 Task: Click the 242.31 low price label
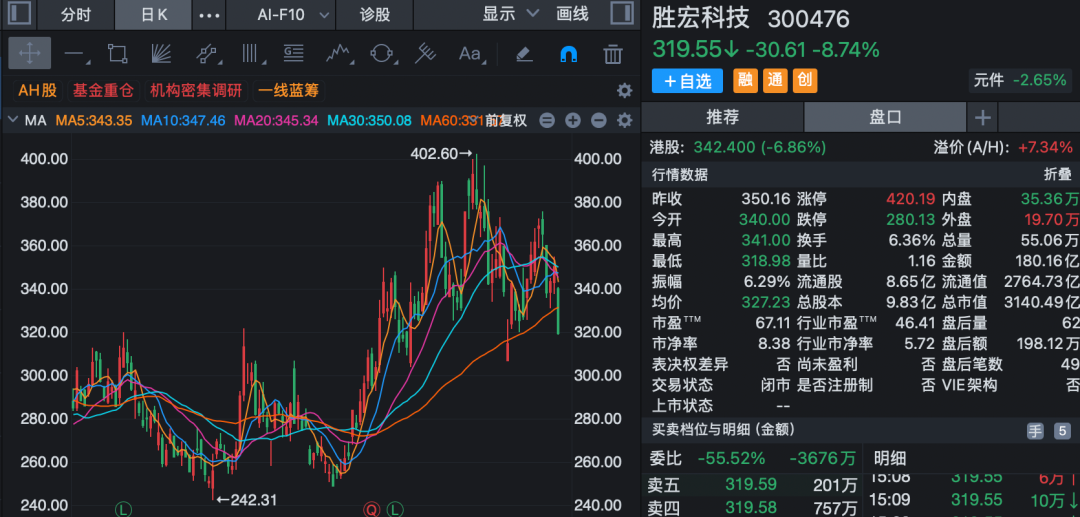coord(246,500)
